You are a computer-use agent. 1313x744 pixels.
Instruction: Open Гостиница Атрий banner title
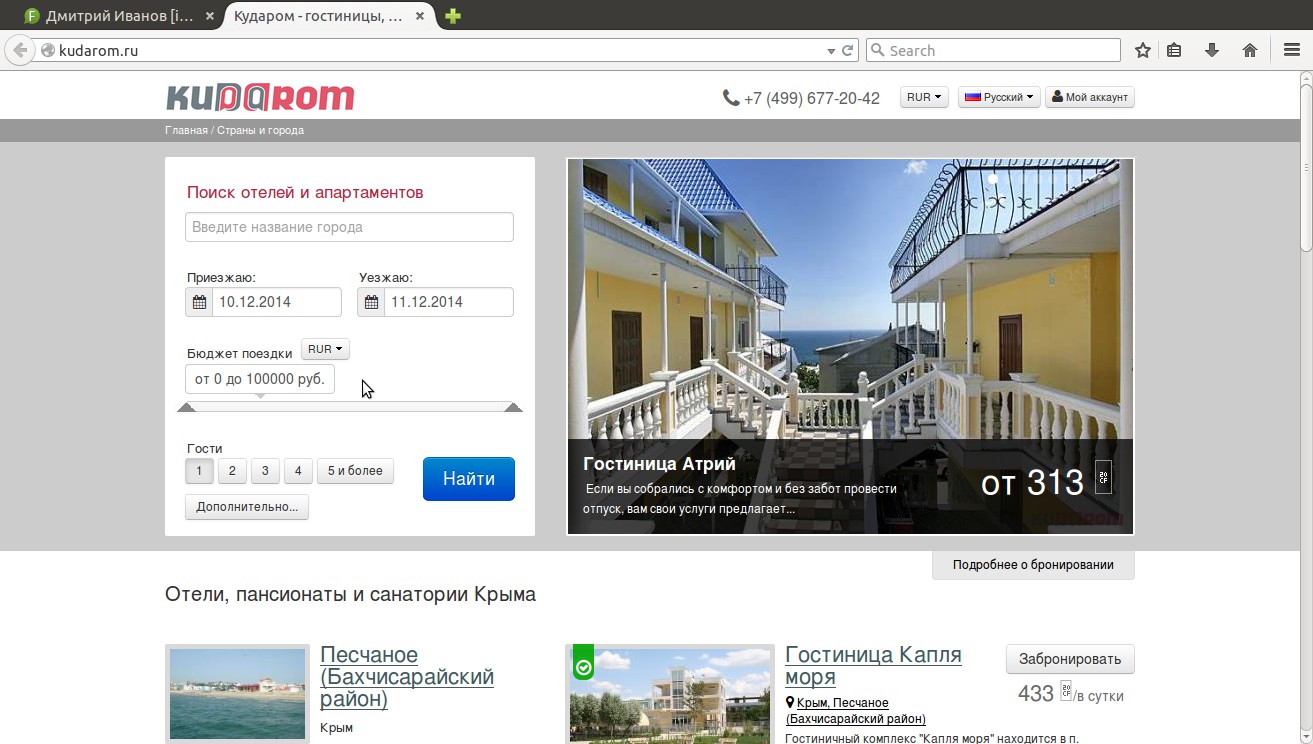[659, 464]
